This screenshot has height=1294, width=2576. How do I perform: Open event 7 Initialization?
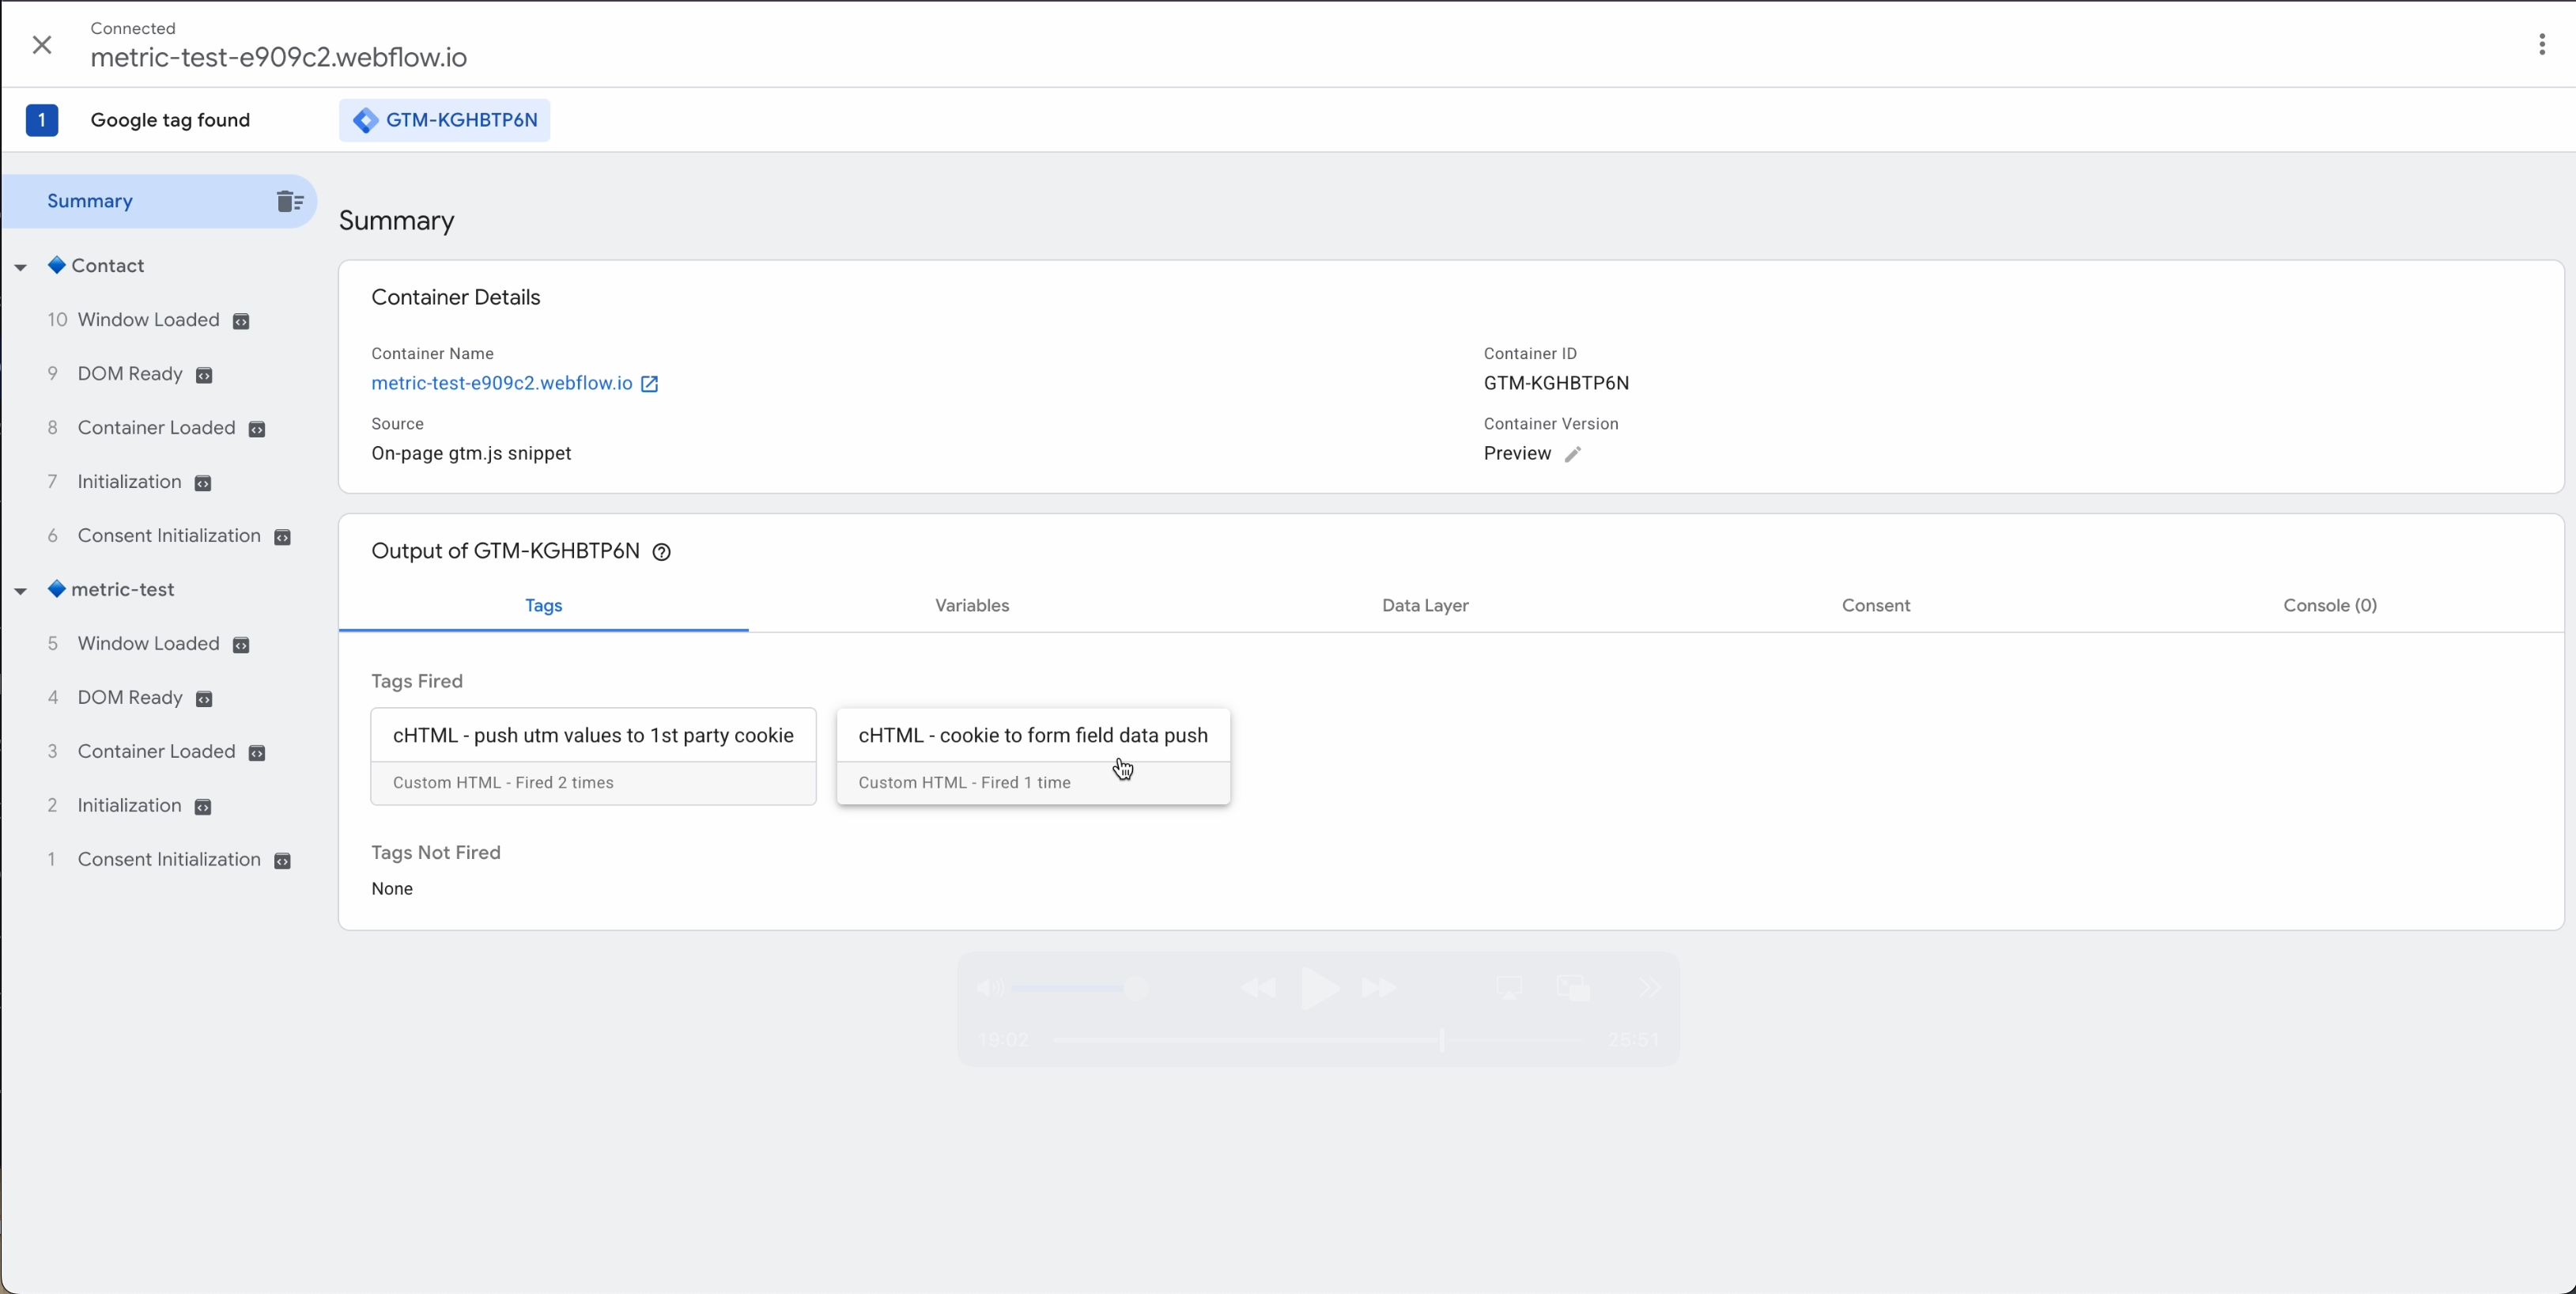coord(129,482)
